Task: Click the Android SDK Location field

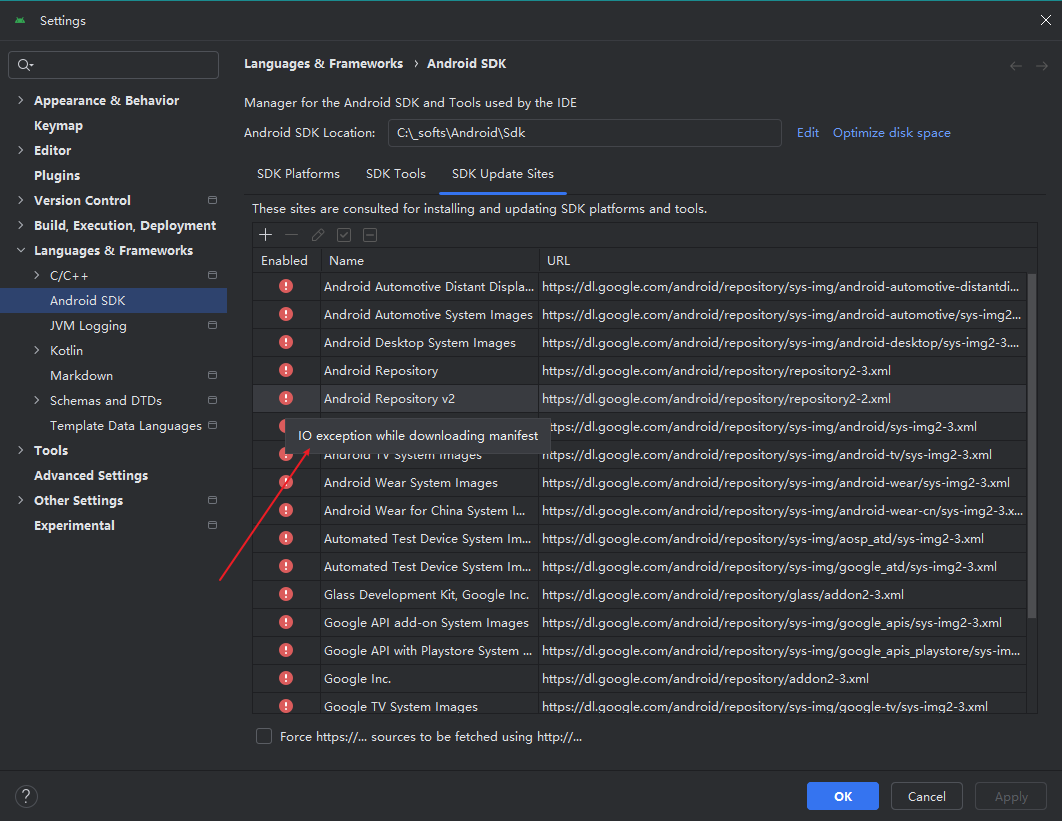Action: pyautogui.click(x=584, y=133)
